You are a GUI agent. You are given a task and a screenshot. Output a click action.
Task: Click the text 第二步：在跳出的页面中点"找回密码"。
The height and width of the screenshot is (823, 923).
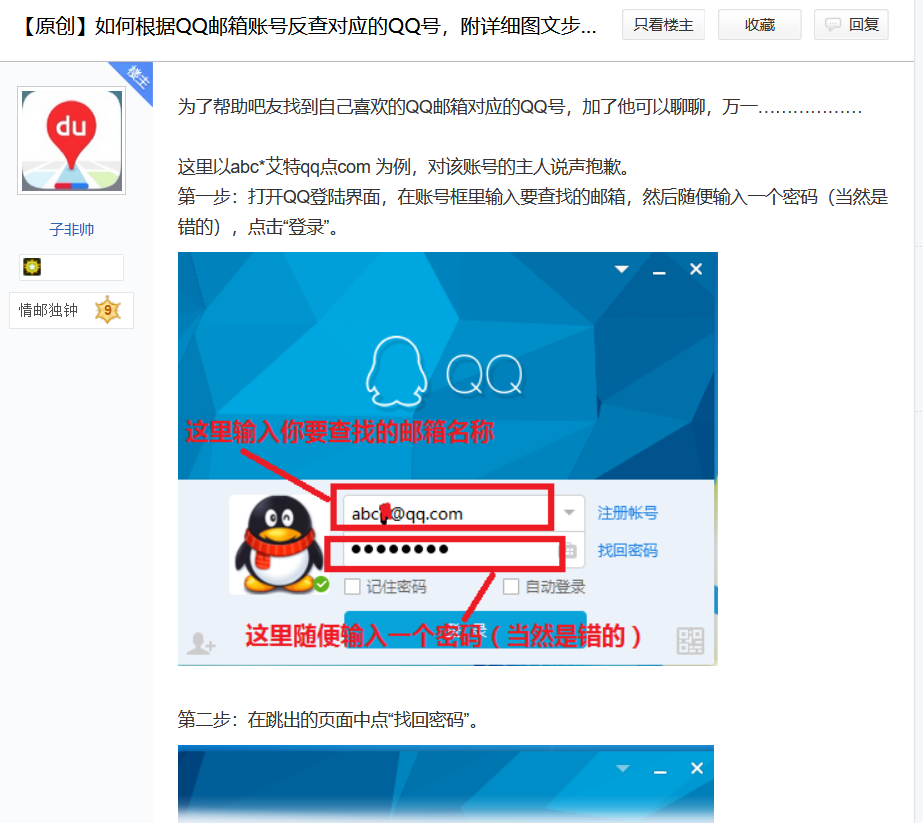[331, 719]
